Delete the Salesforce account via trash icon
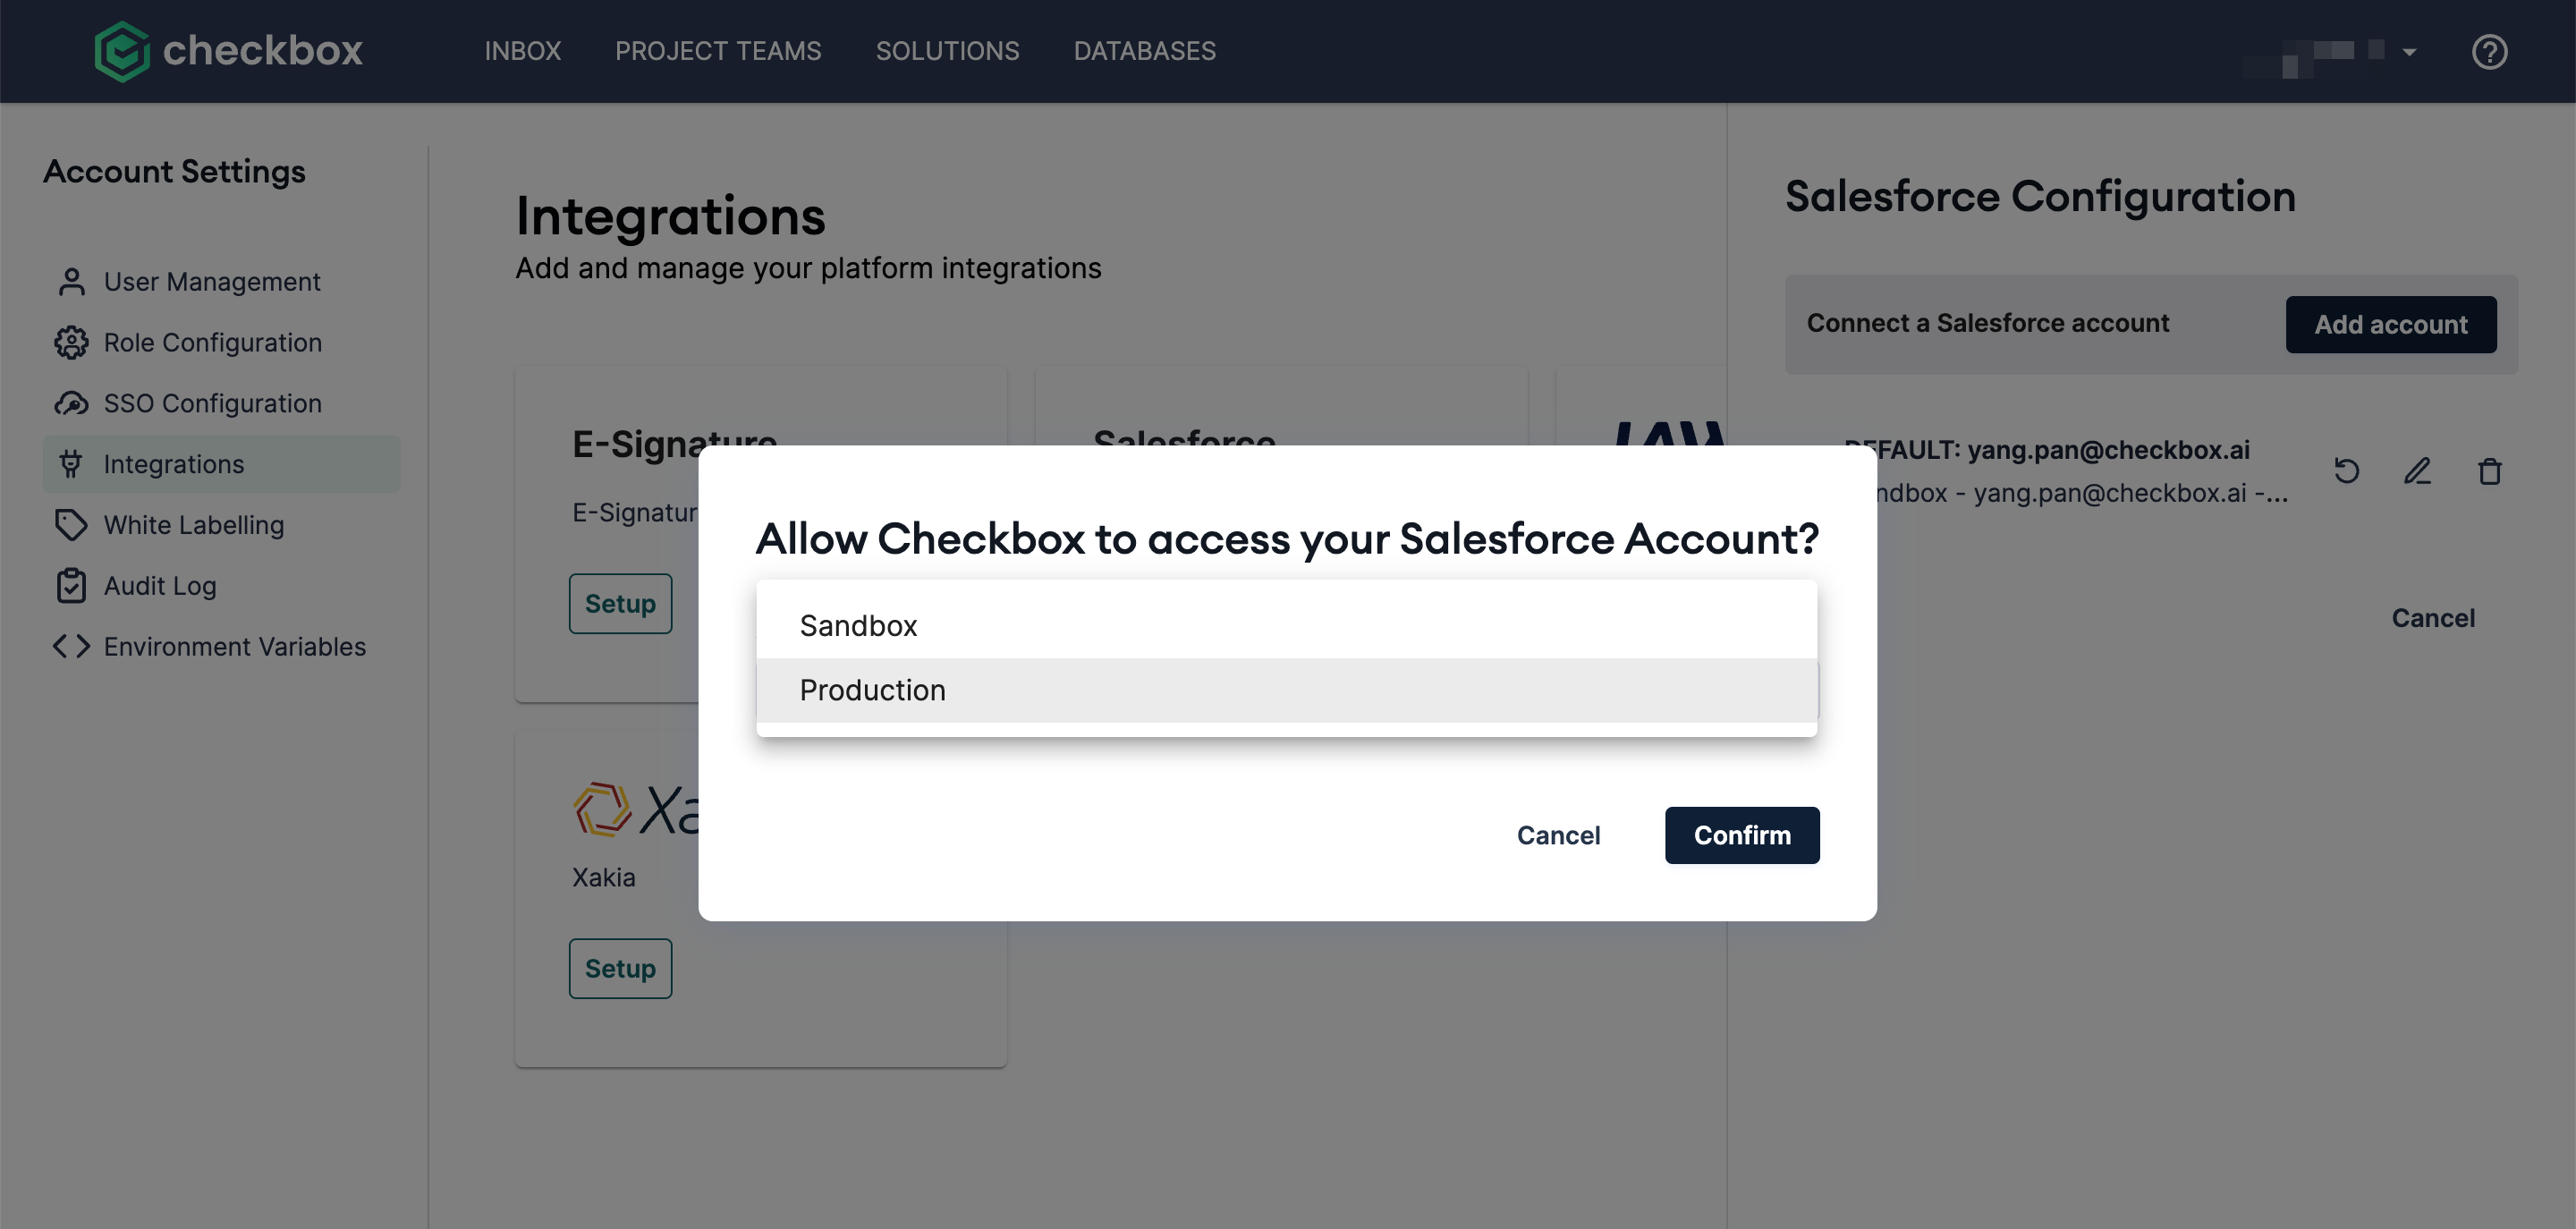The image size is (2576, 1229). (x=2489, y=470)
